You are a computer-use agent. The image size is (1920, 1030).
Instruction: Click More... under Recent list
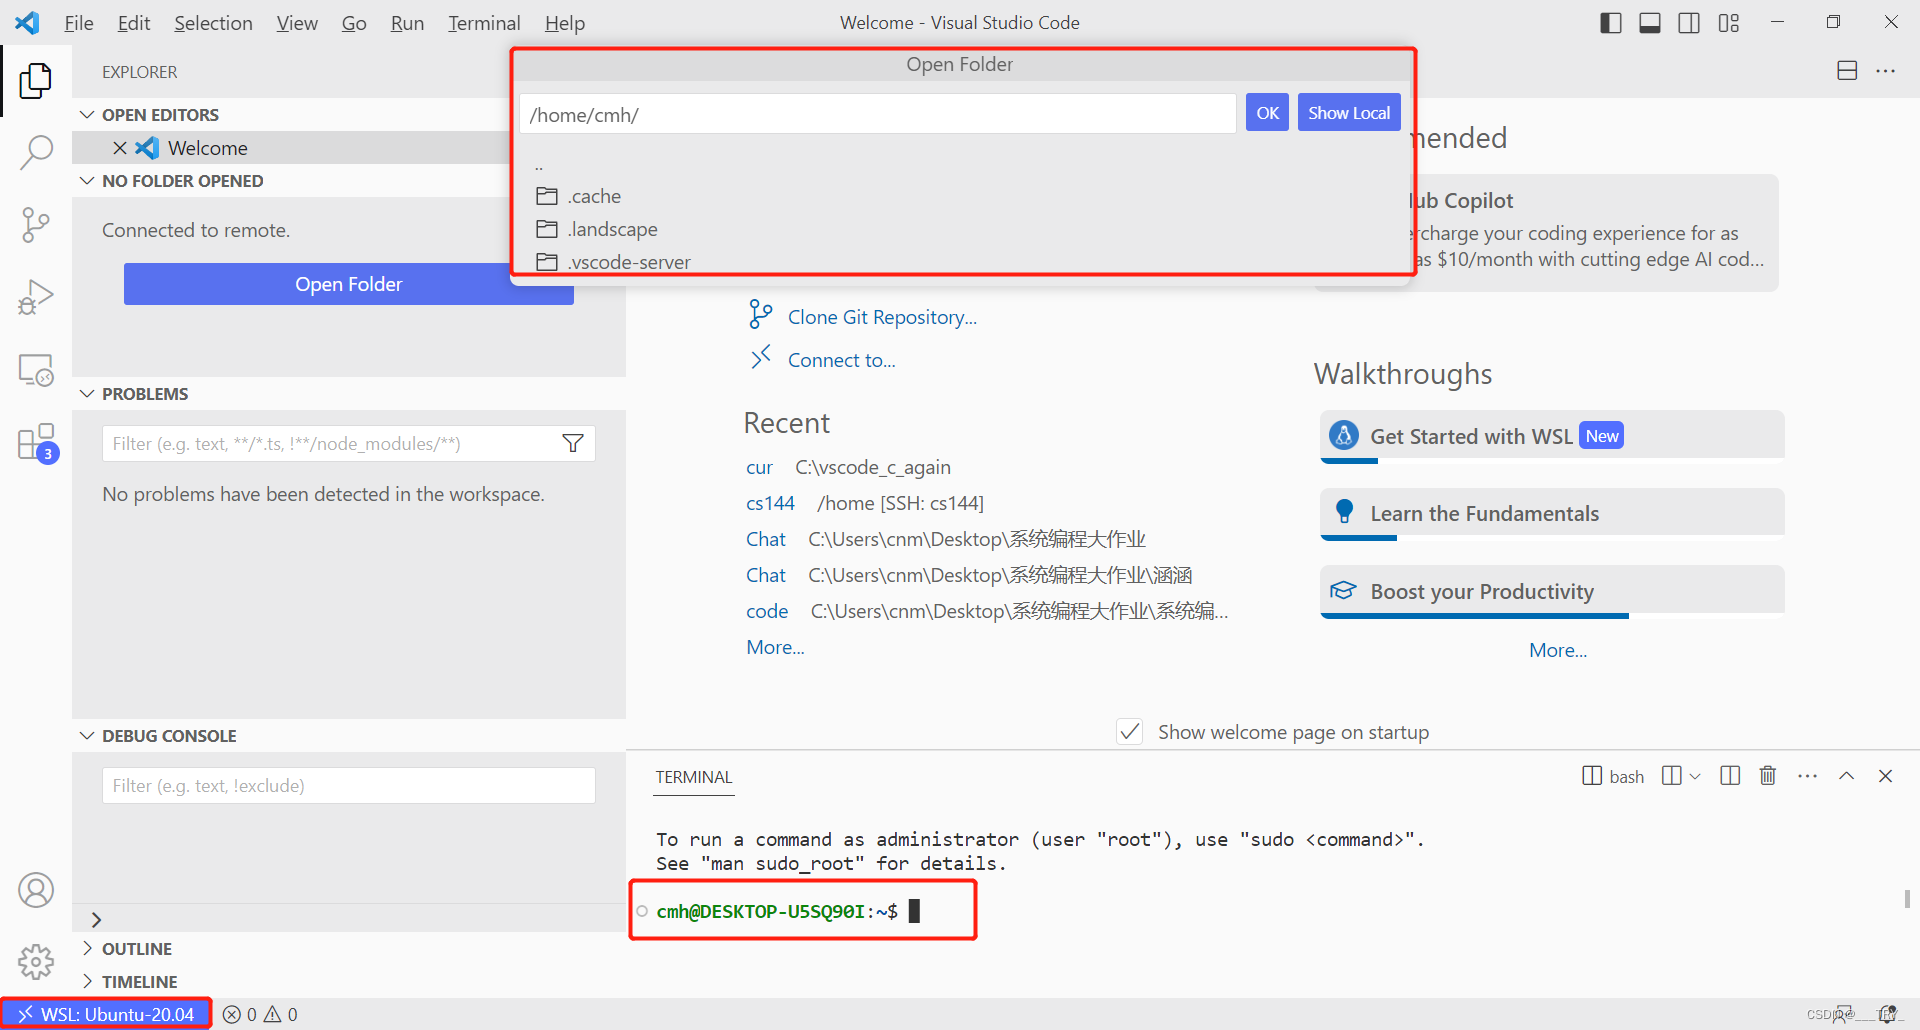pyautogui.click(x=775, y=647)
